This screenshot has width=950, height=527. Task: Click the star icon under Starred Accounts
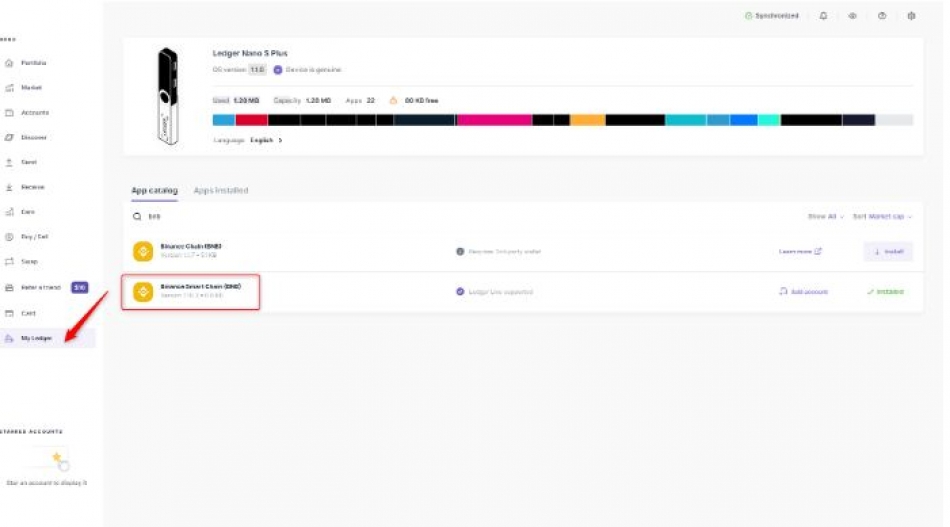(x=57, y=457)
